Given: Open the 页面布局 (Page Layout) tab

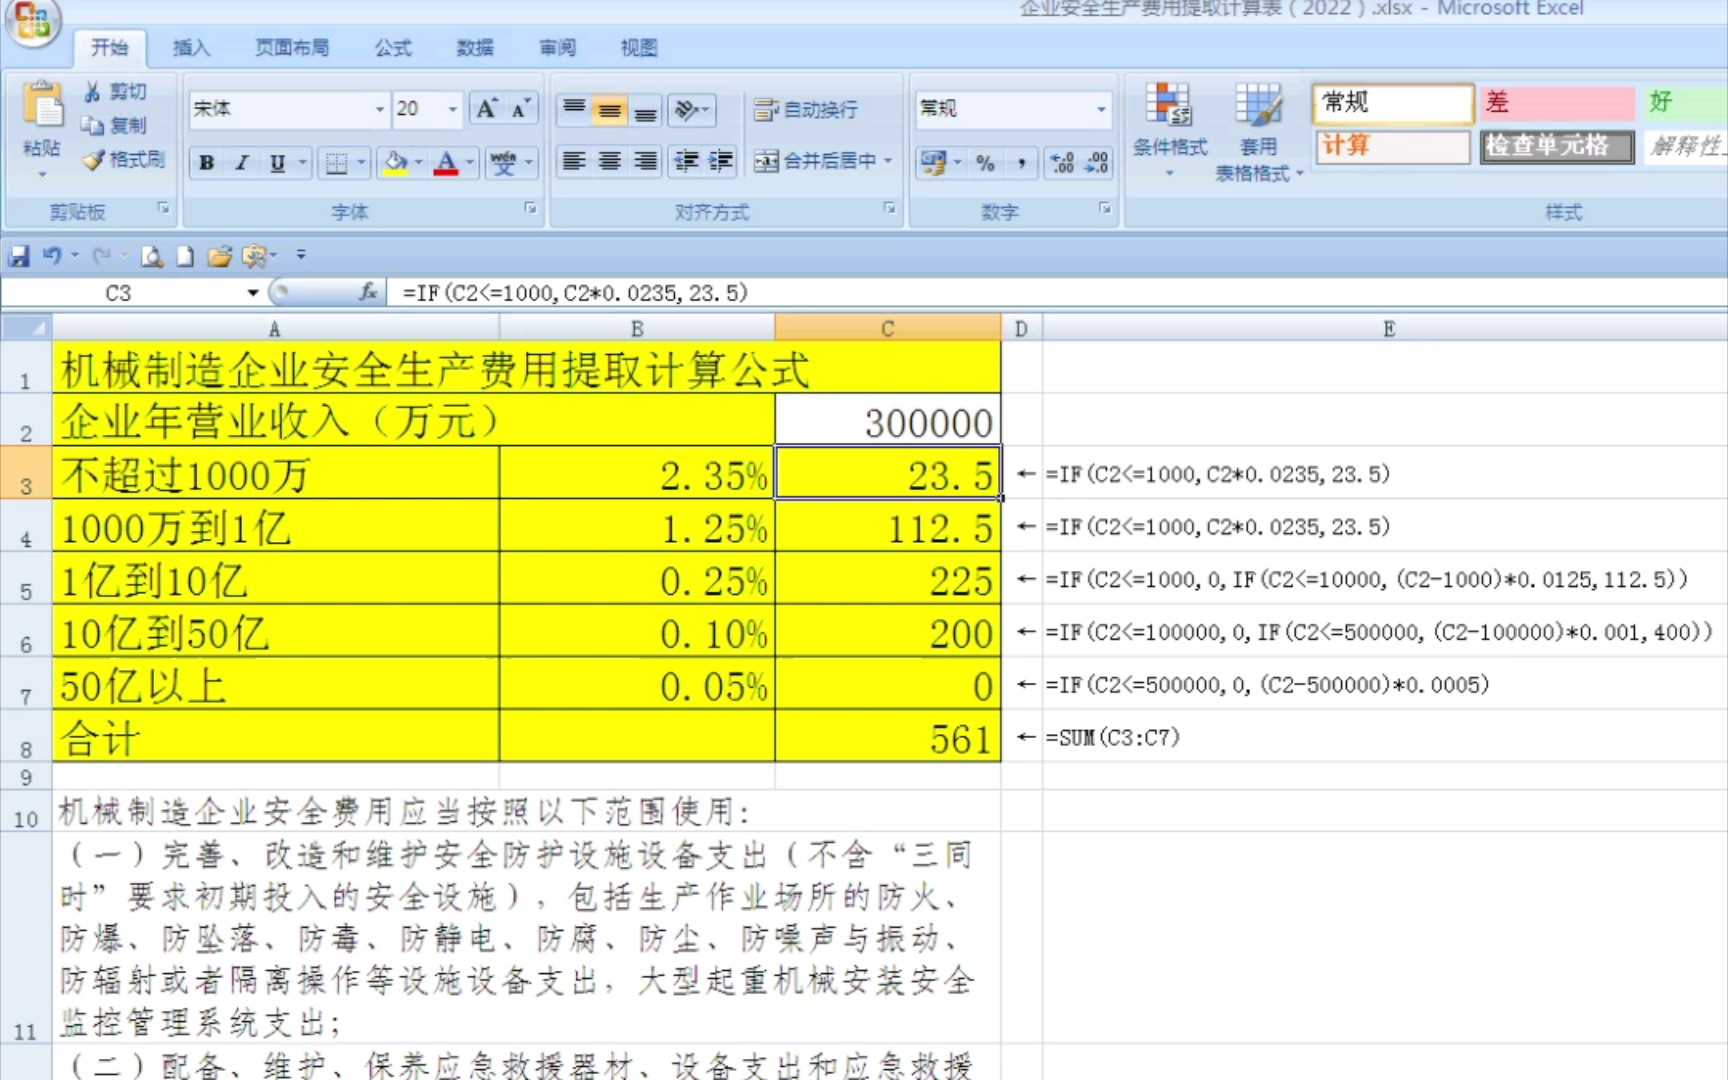Looking at the screenshot, I should coord(292,47).
